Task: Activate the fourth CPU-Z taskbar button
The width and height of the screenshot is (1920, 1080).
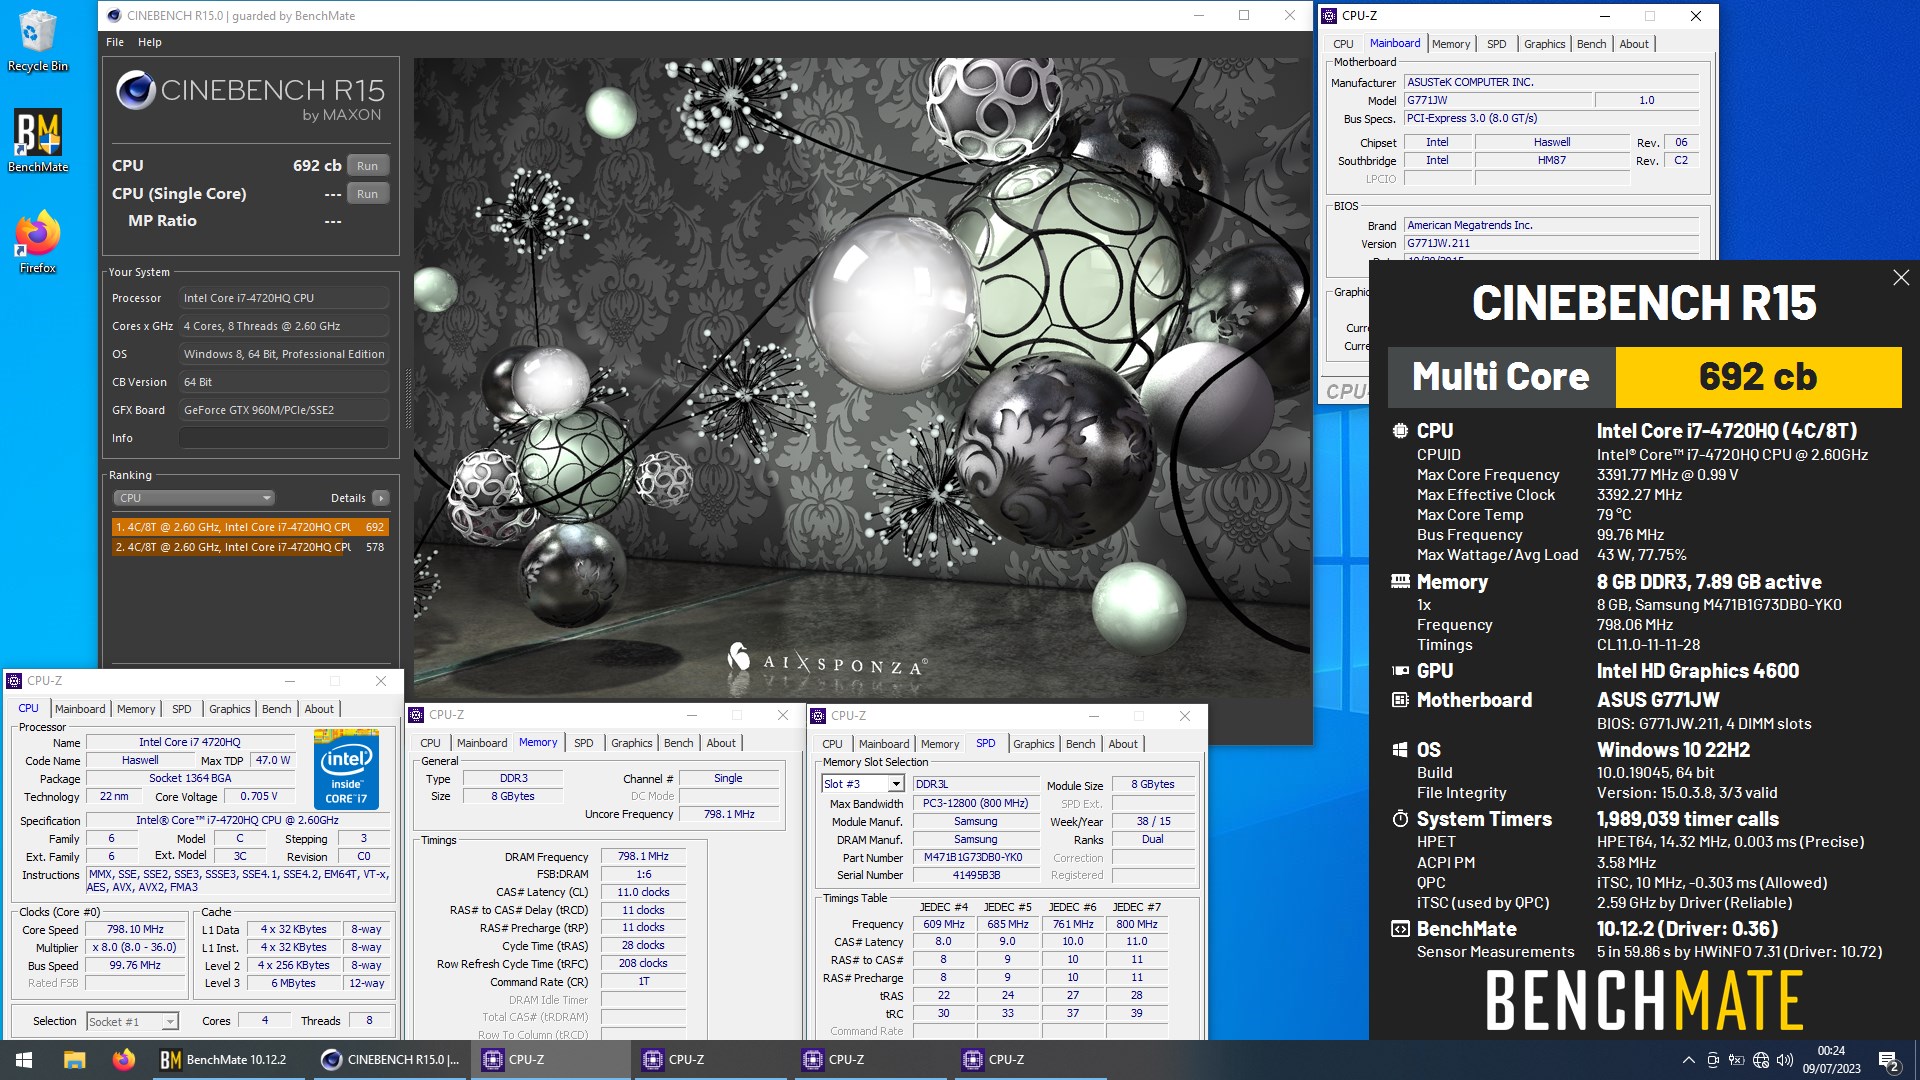Action: [1030, 1059]
